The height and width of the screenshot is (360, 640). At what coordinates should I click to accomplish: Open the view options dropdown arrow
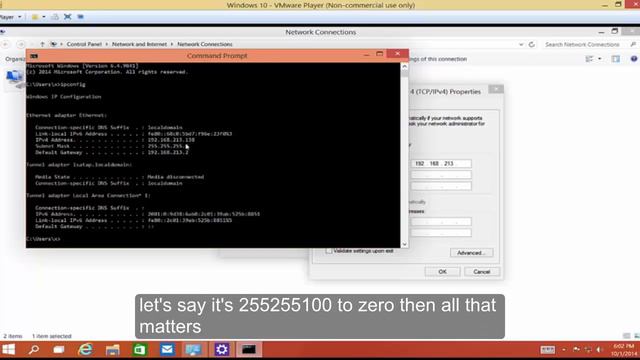pyautogui.click(x=600, y=59)
